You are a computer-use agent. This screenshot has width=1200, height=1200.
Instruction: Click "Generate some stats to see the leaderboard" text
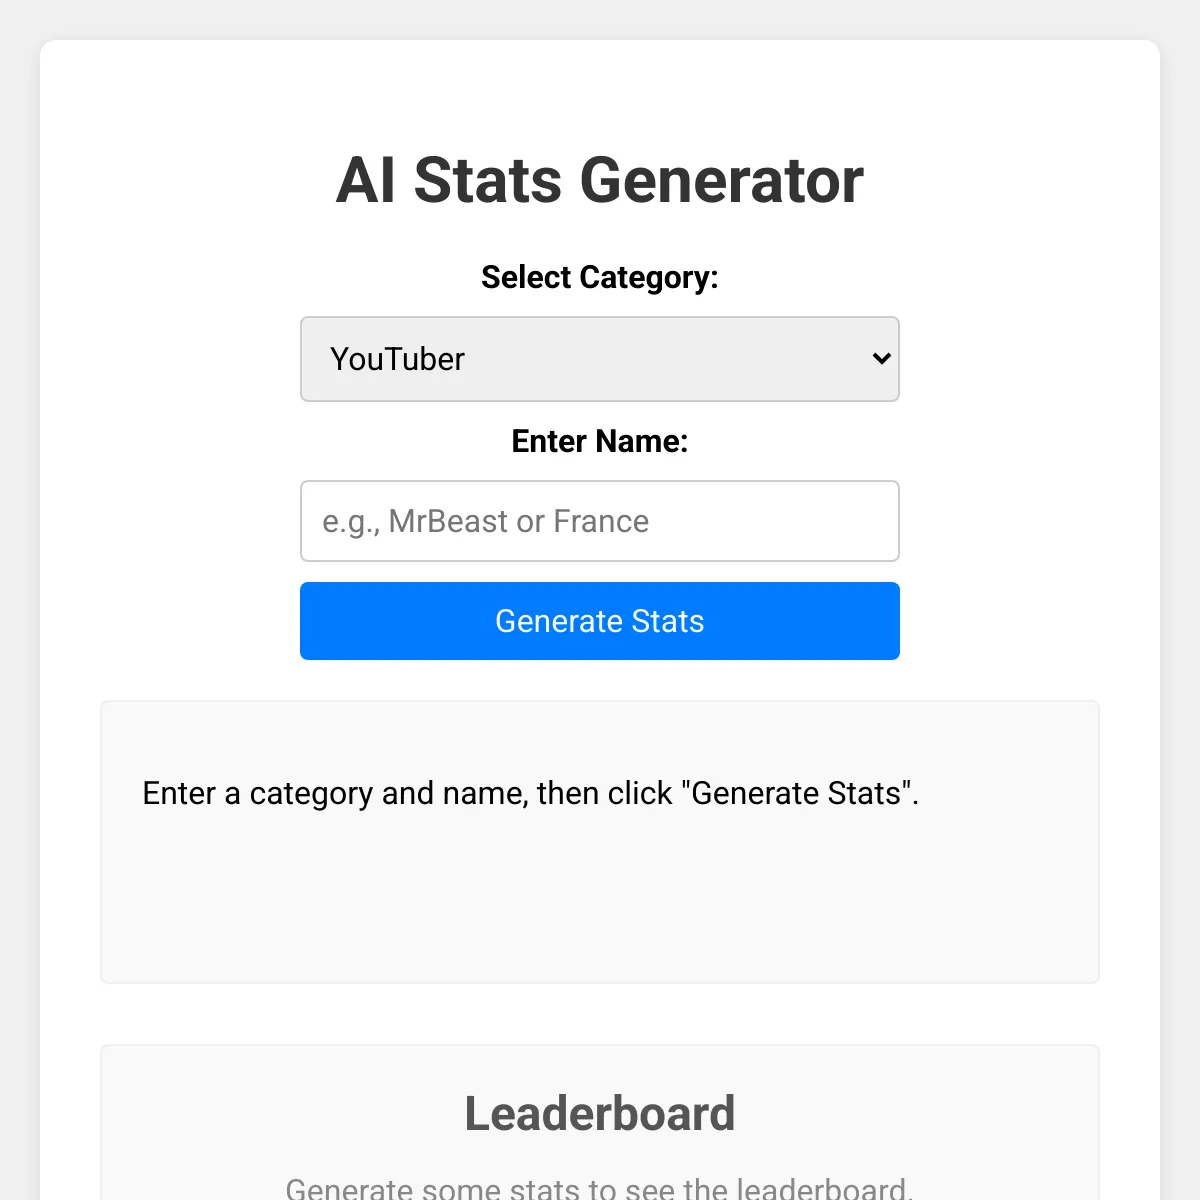pos(600,1188)
